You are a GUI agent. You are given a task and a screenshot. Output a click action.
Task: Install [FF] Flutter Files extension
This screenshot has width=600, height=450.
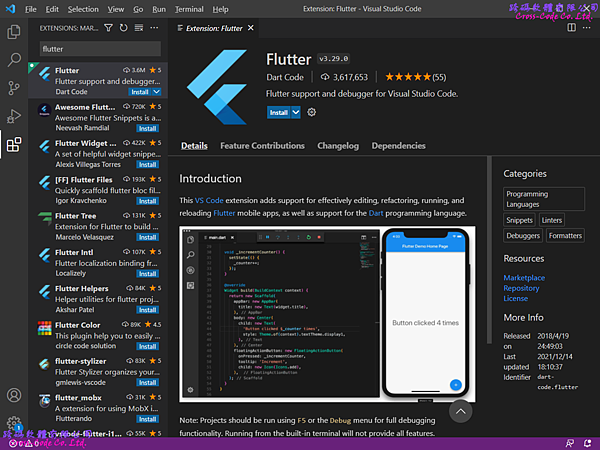point(147,201)
